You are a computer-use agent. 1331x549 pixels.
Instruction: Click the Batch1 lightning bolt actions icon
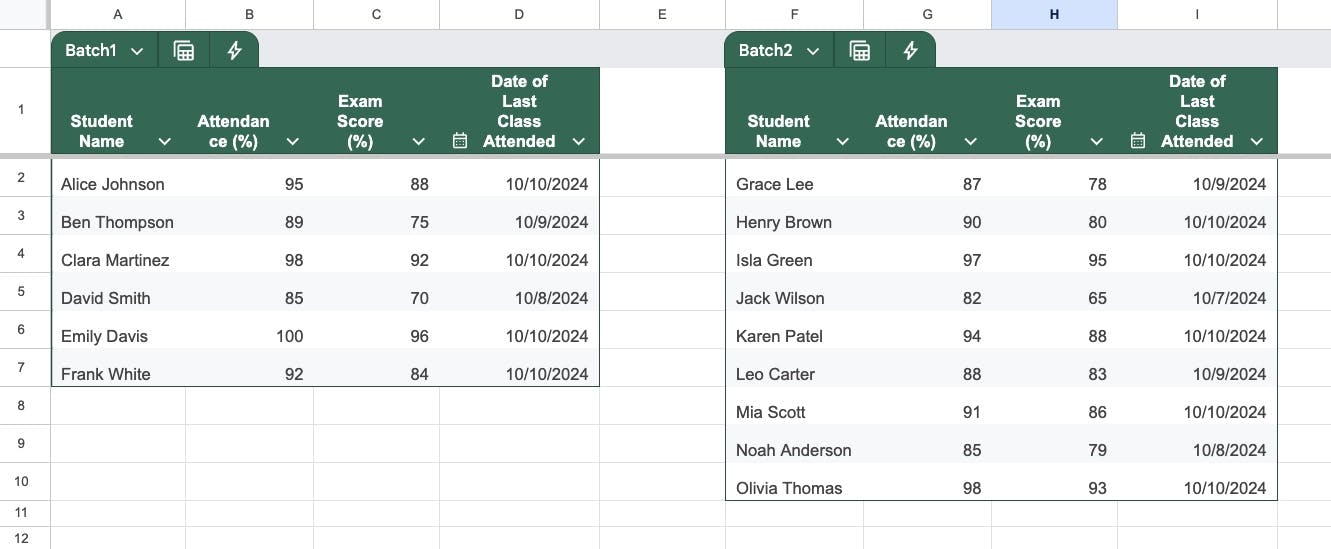(x=234, y=51)
